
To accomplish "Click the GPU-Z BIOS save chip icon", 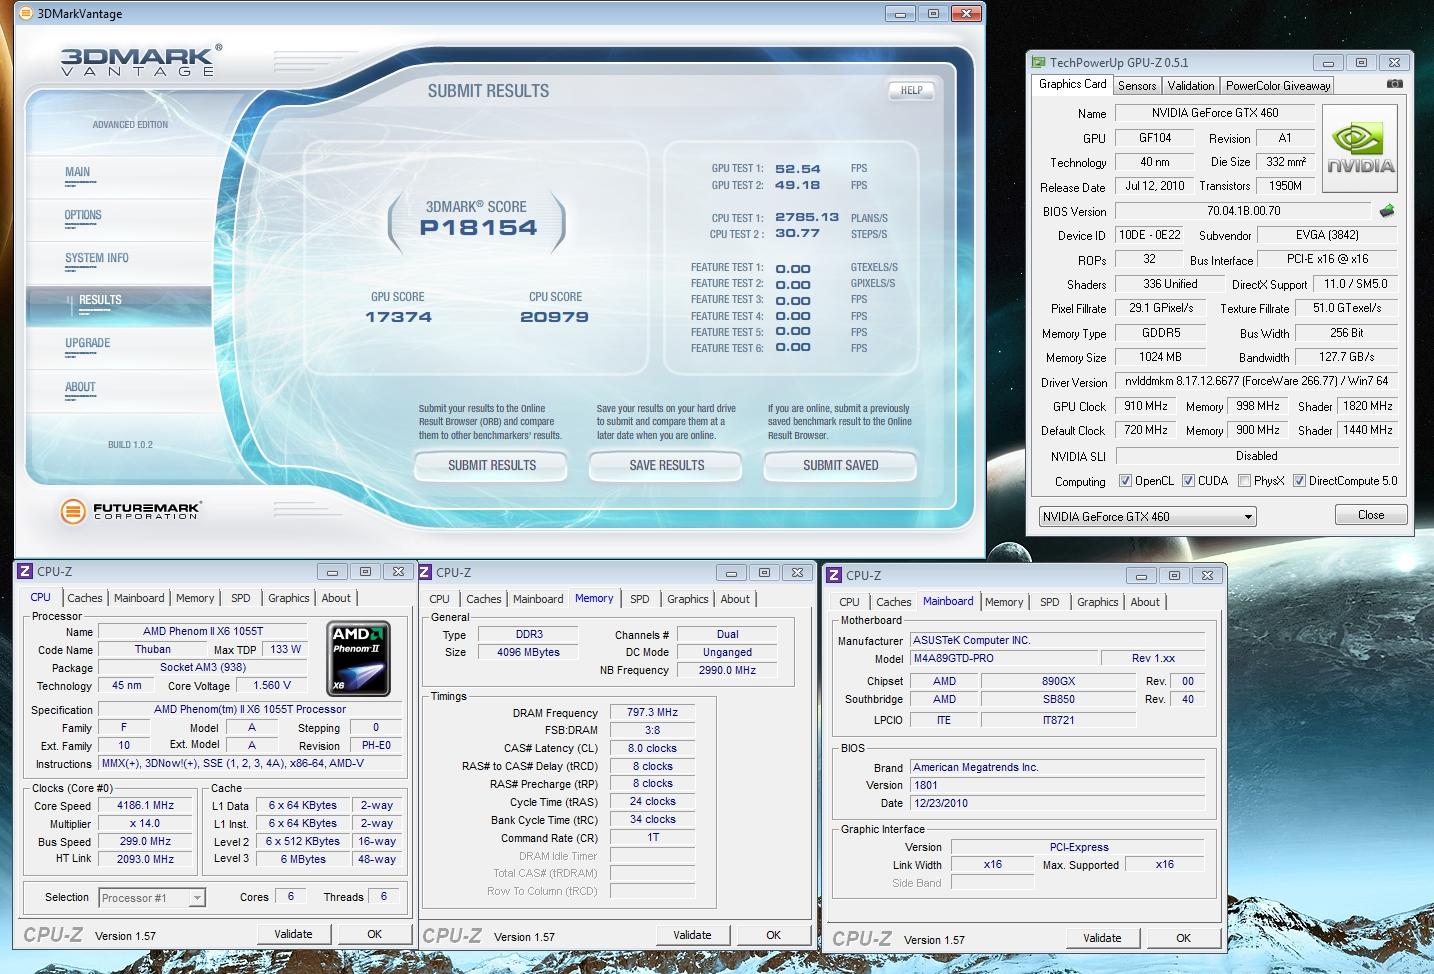I will [1386, 211].
